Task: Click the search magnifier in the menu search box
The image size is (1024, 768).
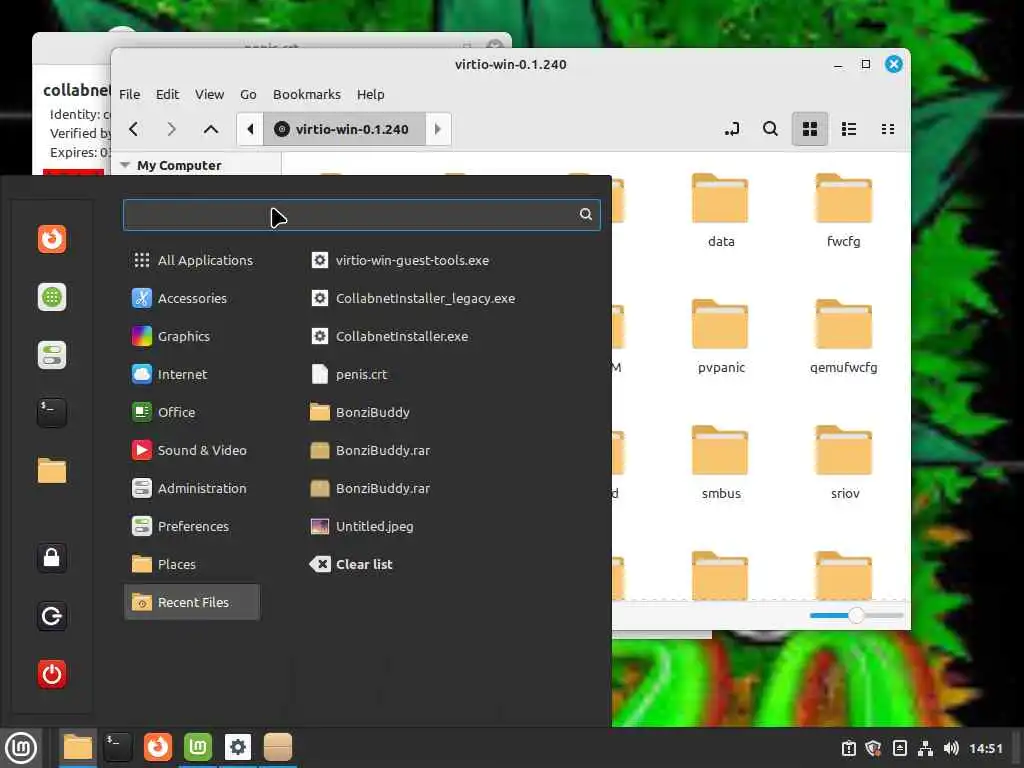Action: pos(586,214)
